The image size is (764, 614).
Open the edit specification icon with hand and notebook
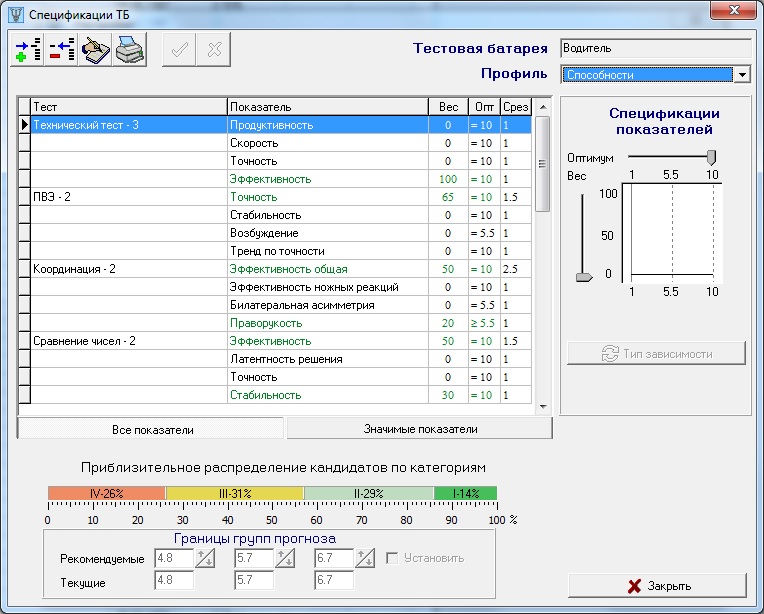(96, 51)
